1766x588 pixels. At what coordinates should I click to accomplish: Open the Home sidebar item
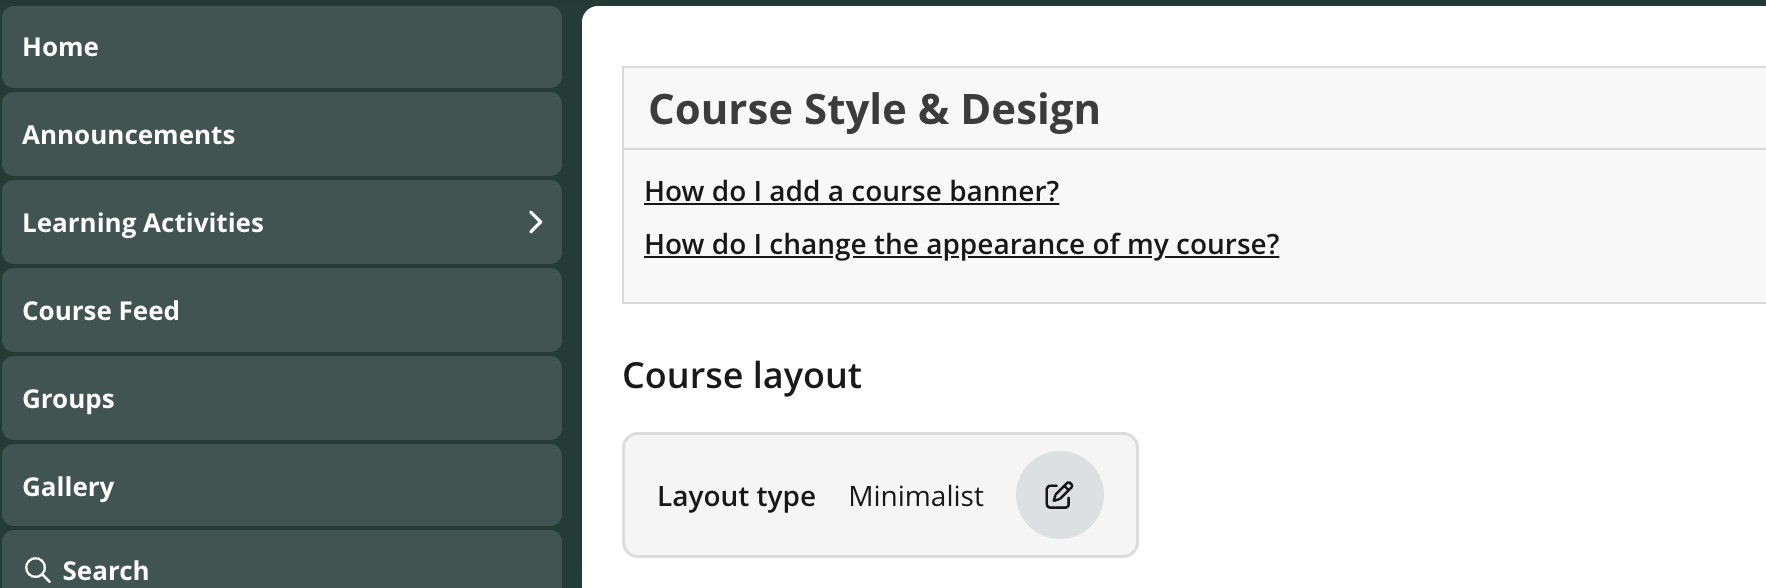point(60,47)
